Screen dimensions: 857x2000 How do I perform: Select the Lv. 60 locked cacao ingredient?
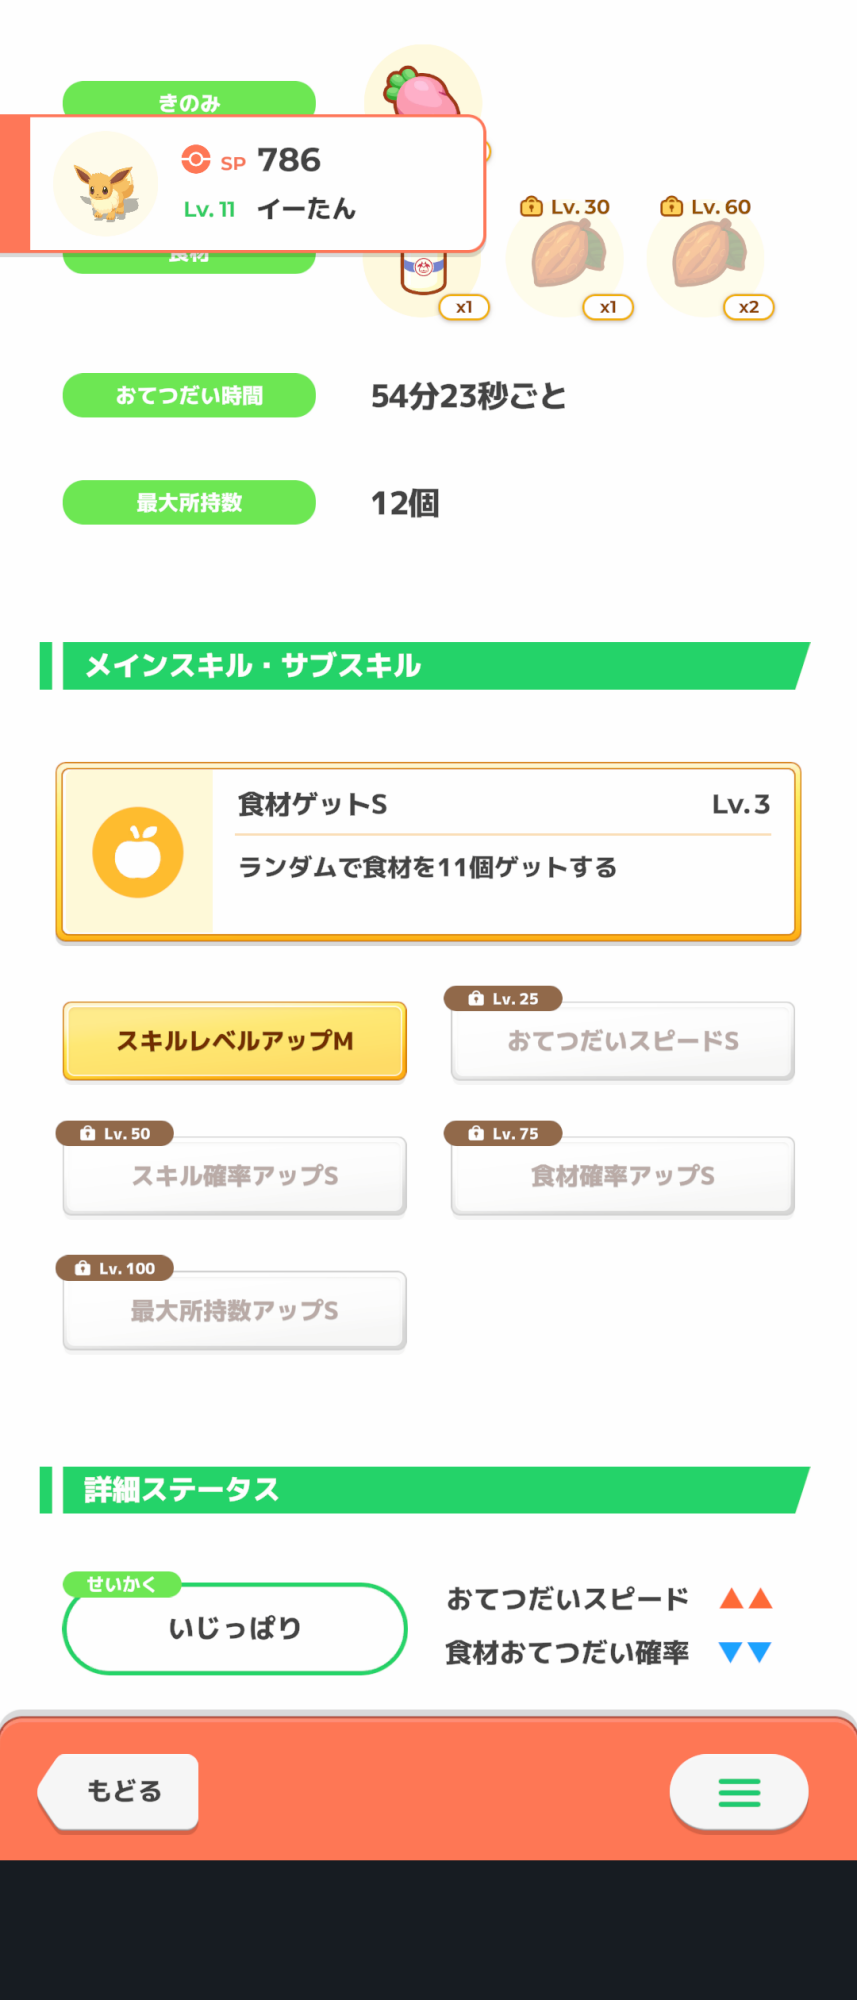click(708, 255)
